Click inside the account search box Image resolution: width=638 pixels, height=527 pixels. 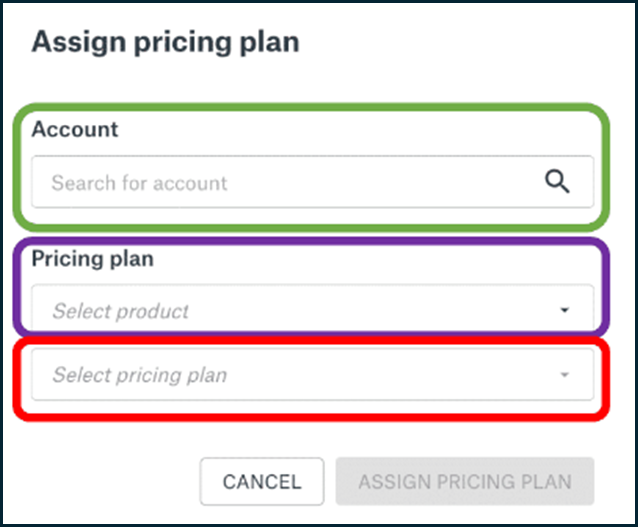312,182
